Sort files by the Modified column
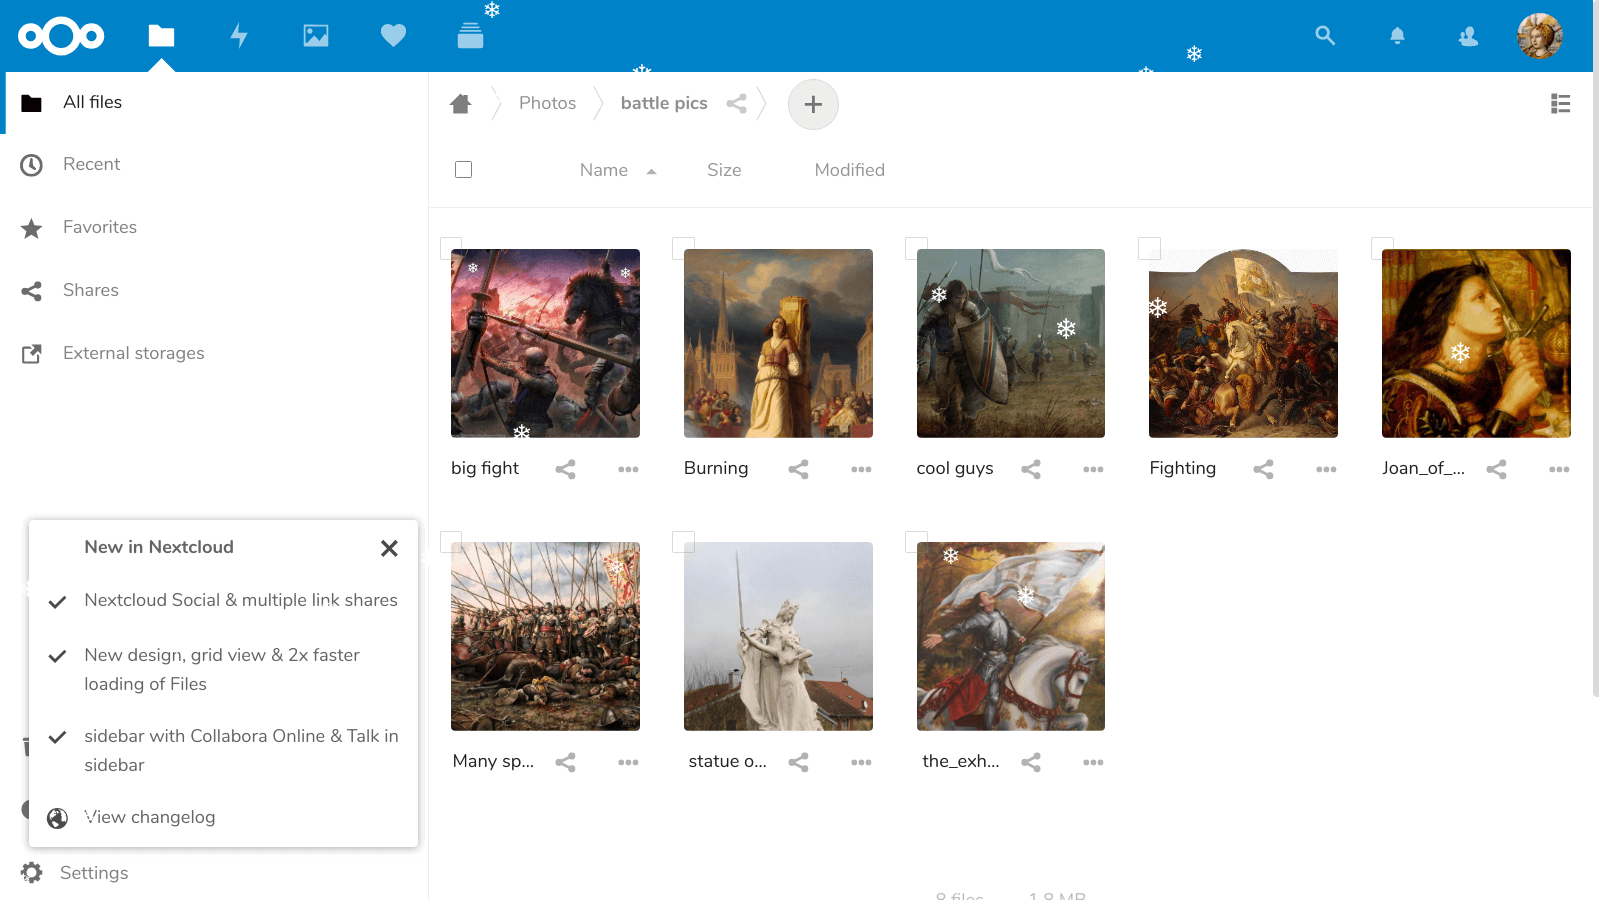Viewport: 1599px width, 900px height. pyautogui.click(x=849, y=170)
